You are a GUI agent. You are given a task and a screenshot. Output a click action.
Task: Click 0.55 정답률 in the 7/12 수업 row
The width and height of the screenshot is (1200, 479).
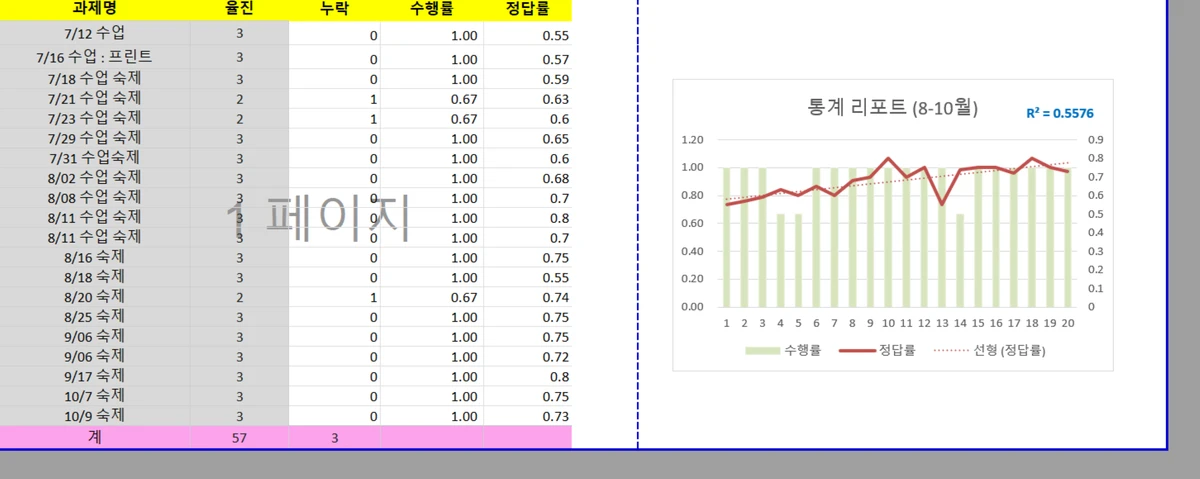point(555,36)
